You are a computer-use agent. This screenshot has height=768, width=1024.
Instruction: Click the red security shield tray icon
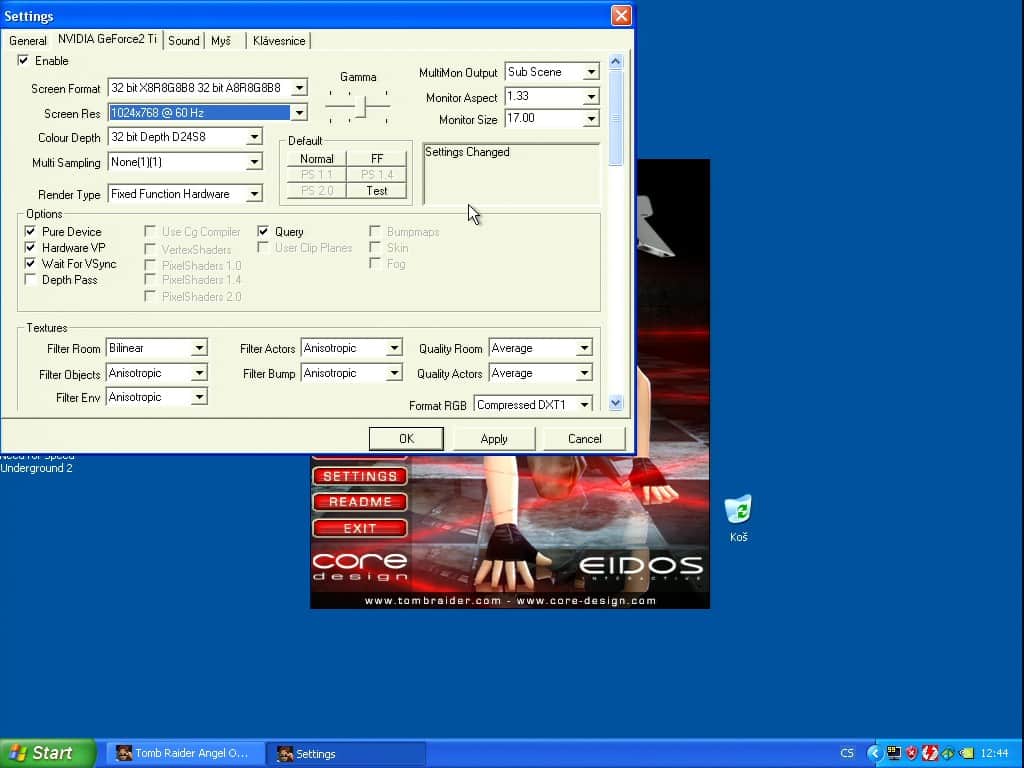912,753
